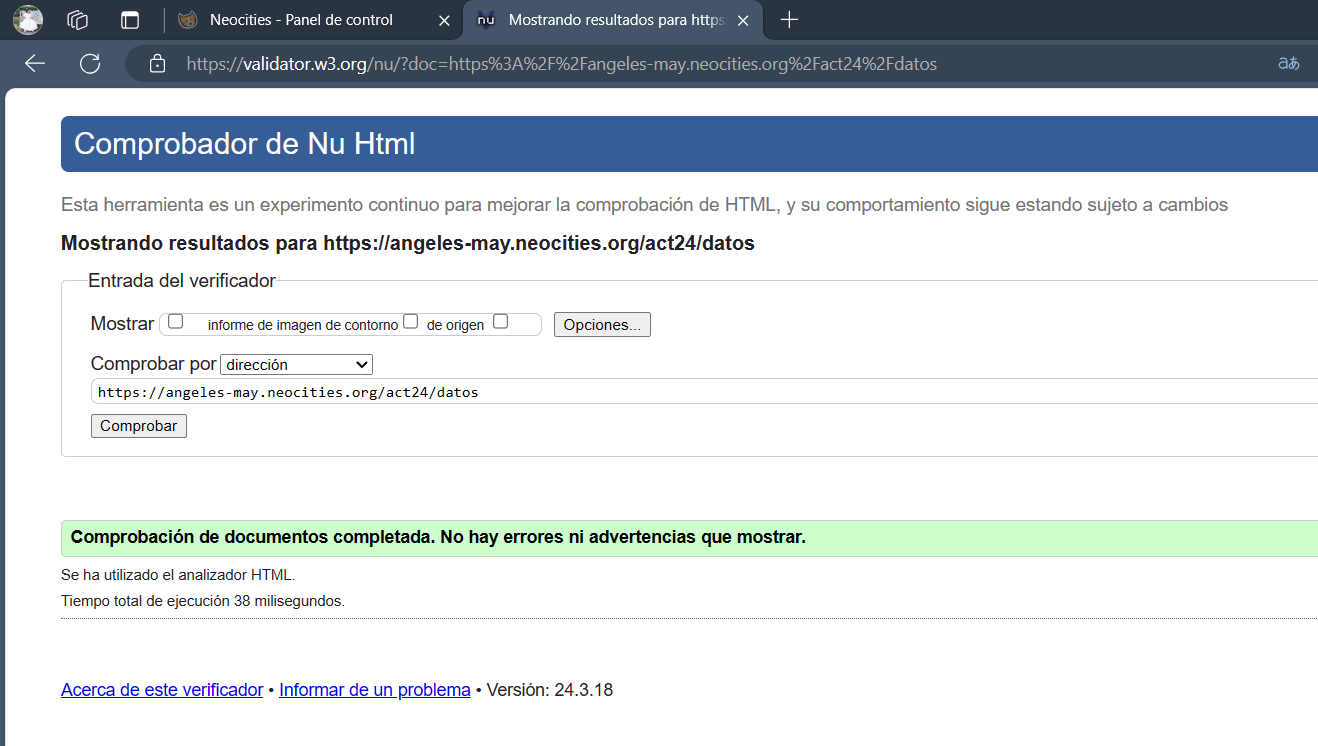
Task: Select the Comprobación de documentos completada message
Action: click(438, 537)
